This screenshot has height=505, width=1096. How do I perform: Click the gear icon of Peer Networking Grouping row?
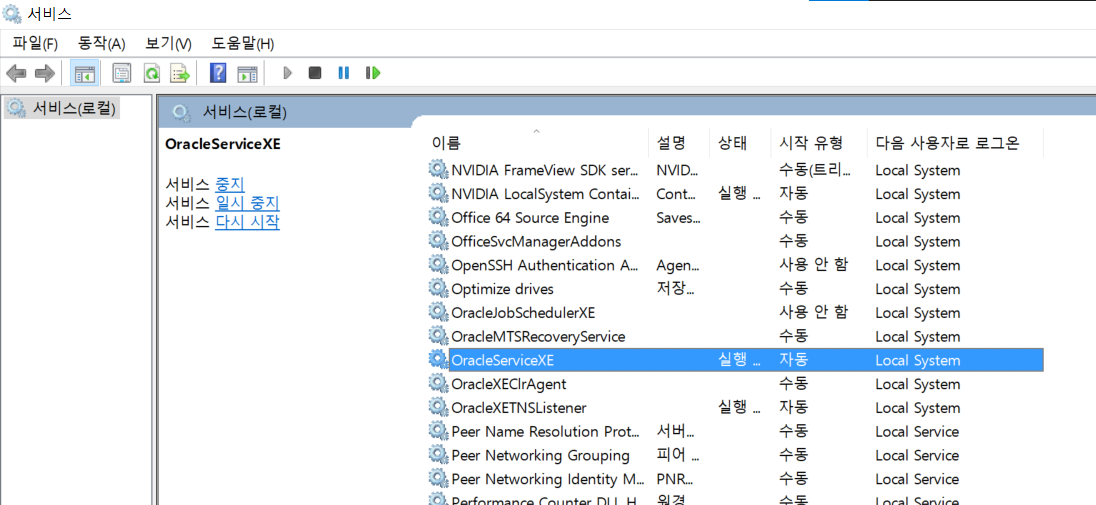pyautogui.click(x=438, y=455)
